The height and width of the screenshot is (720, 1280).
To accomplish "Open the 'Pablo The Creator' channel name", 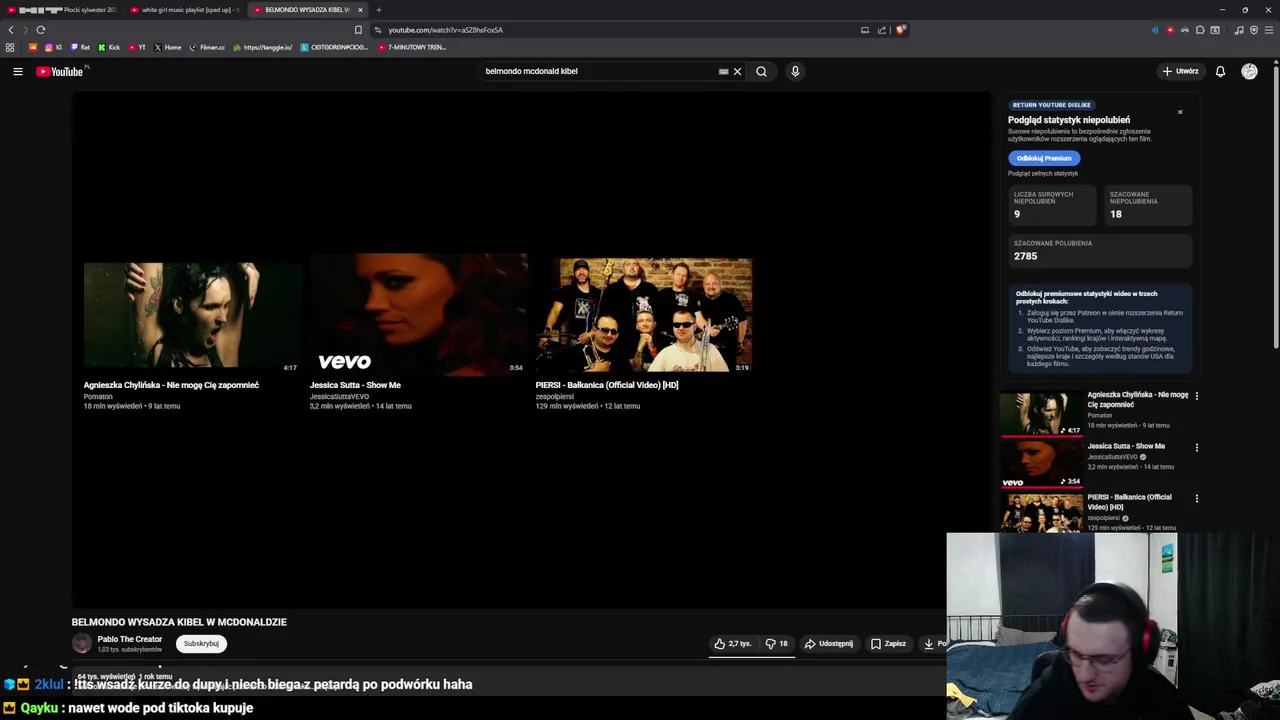I will point(129,639).
